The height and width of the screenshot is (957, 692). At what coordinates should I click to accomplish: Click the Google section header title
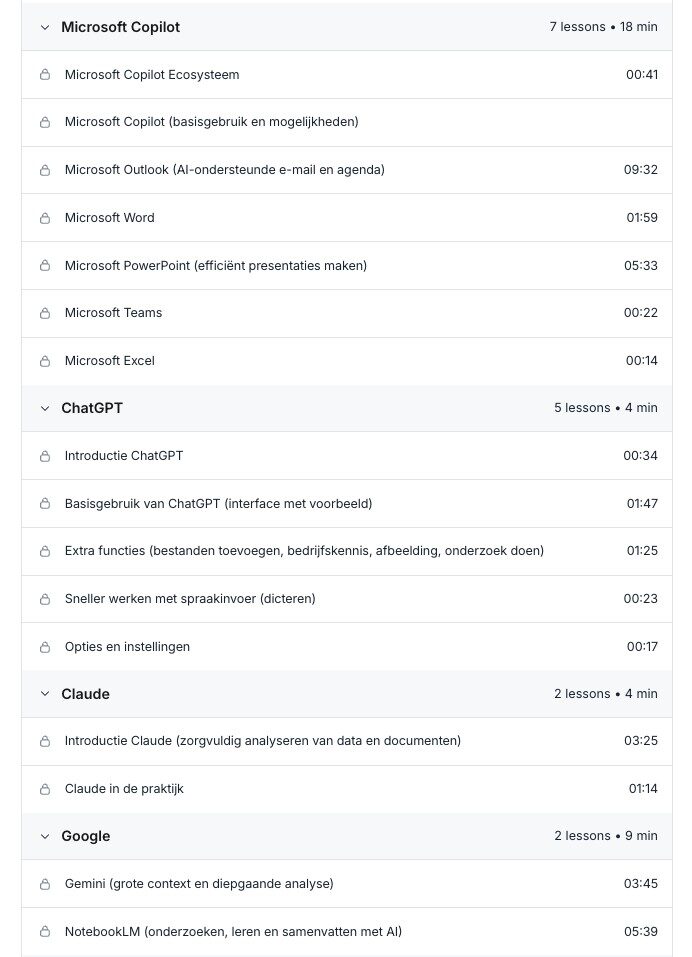(x=86, y=836)
